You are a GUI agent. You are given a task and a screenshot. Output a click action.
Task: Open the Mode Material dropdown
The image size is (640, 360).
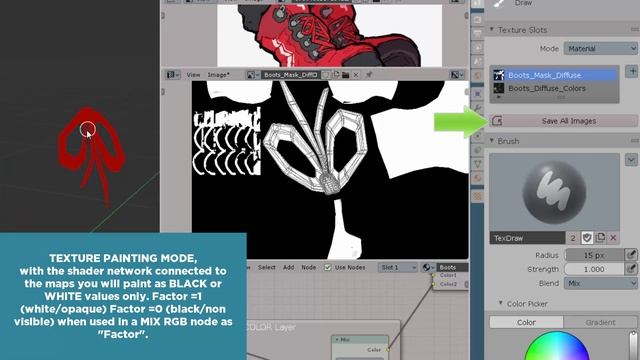tap(600, 49)
